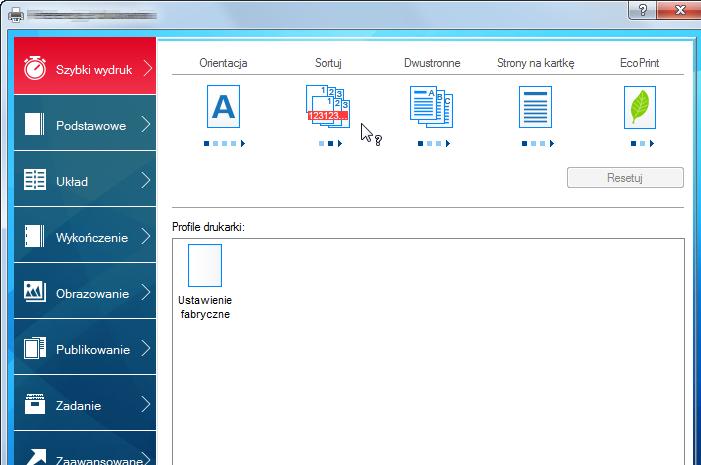The image size is (701, 465).
Task: Click the option arrow under Dwustronne
Action: (x=448, y=144)
